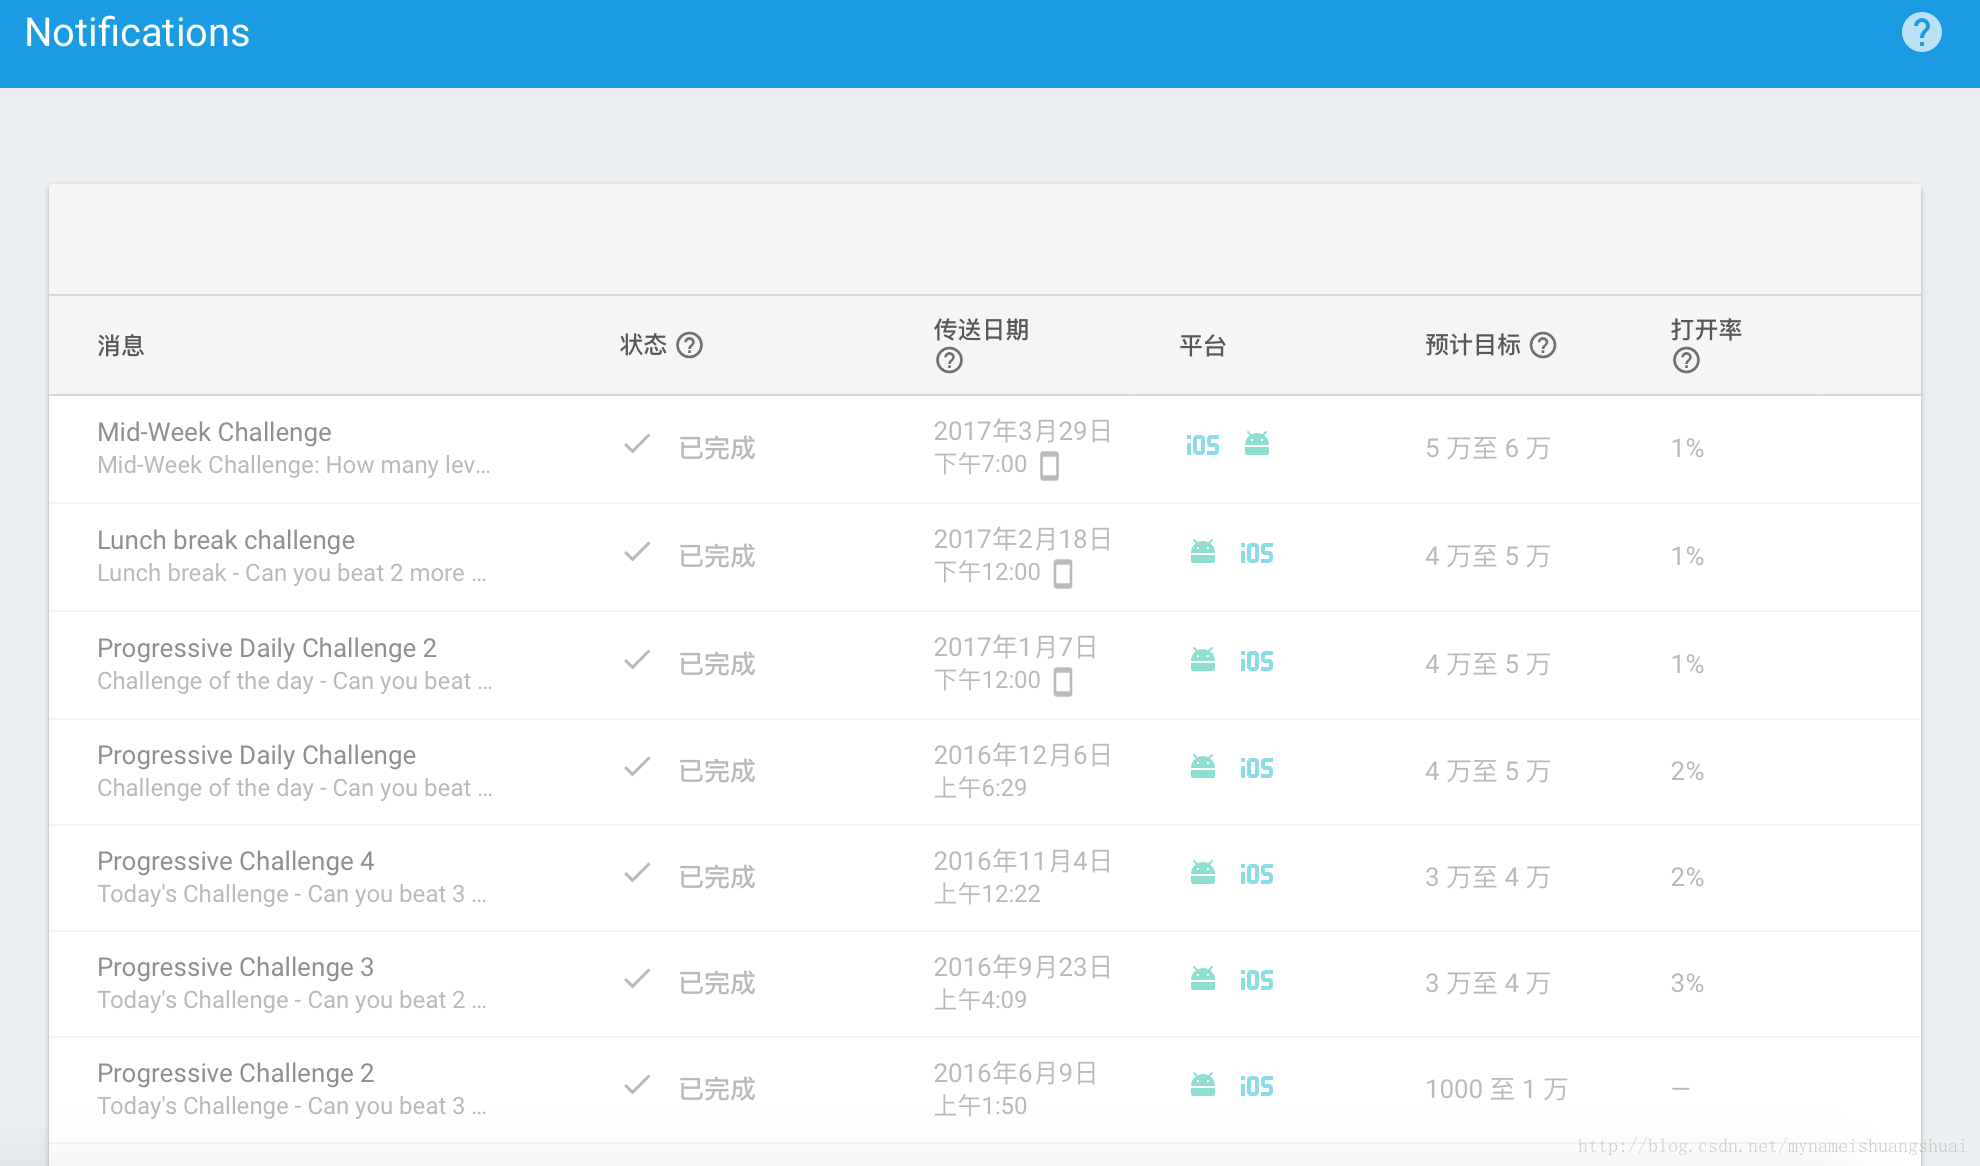Click help icon under 打开率 header
This screenshot has height=1166, width=1980.
click(x=1685, y=361)
